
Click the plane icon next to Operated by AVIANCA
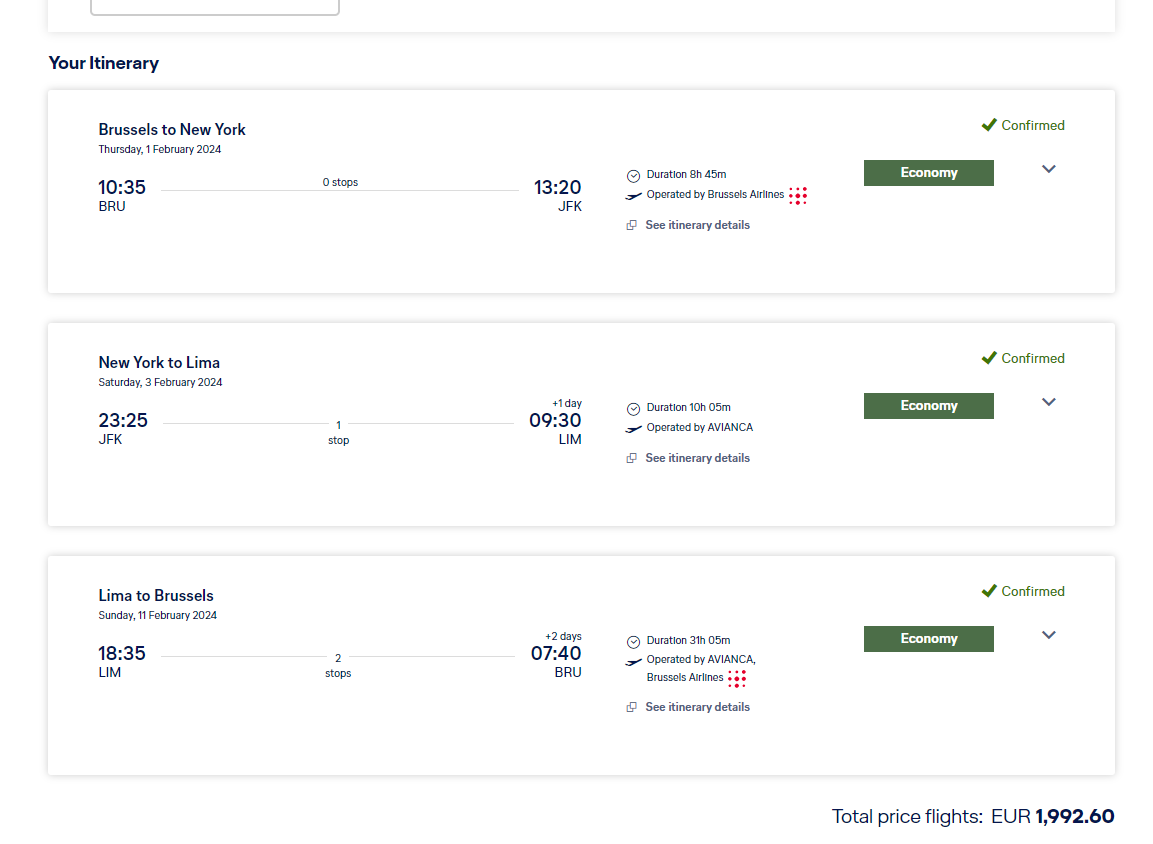click(x=633, y=429)
